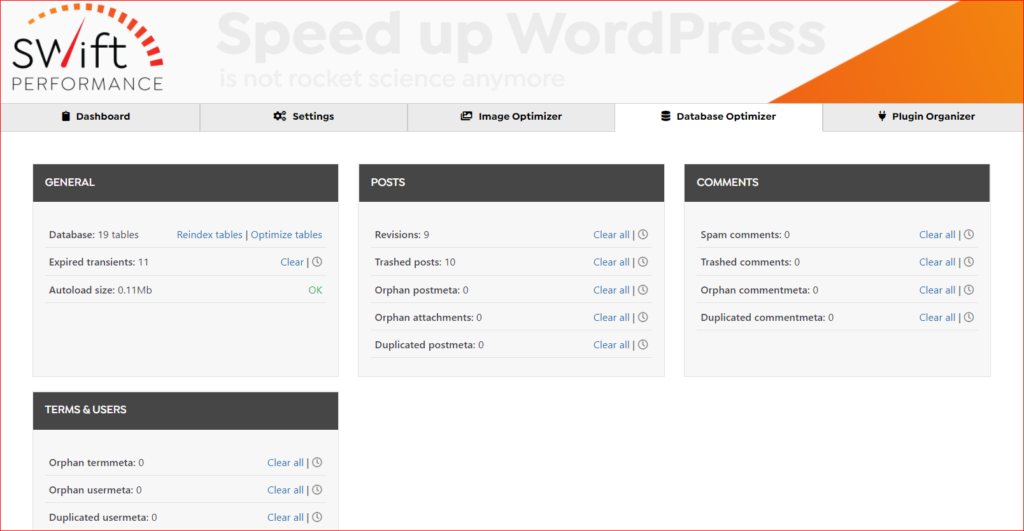
Task: Click schedule clock icon for Orphan postmeta
Action: [x=643, y=290]
